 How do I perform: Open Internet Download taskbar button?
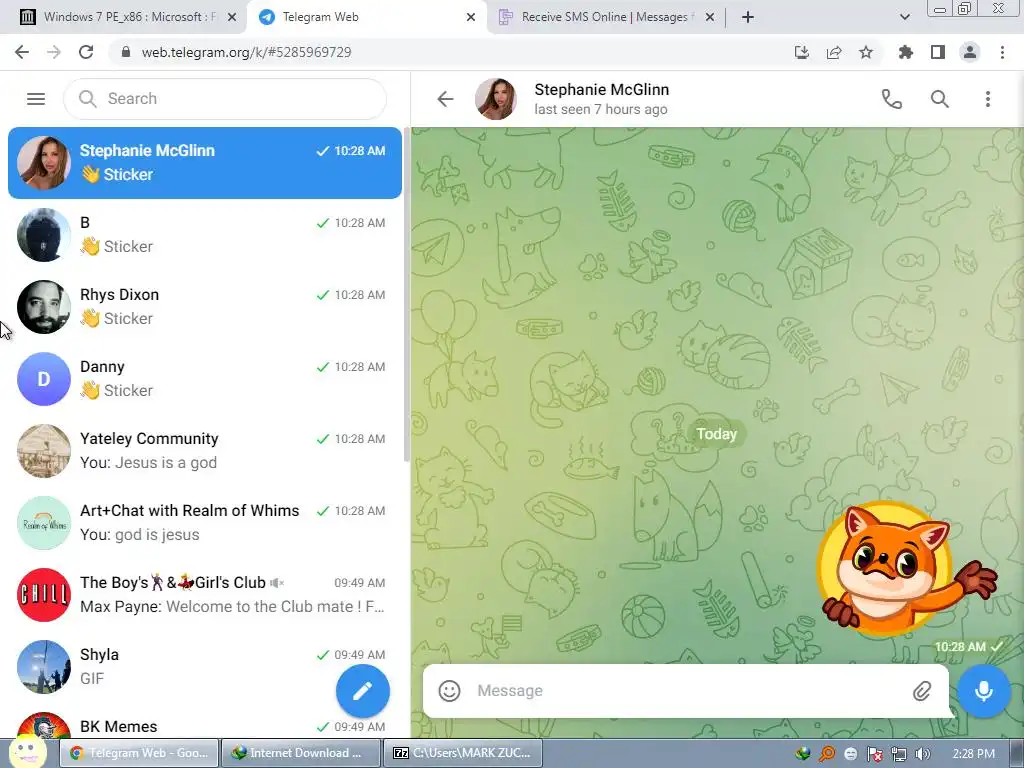[300, 753]
